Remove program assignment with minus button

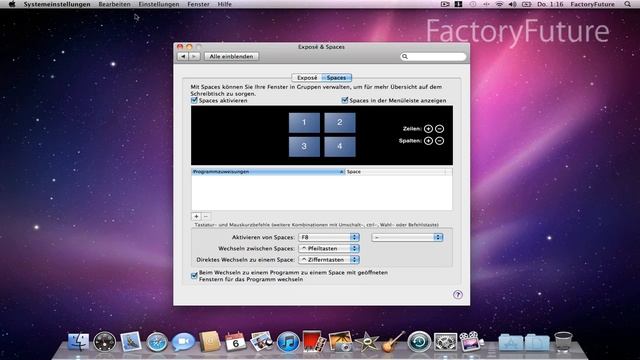pyautogui.click(x=206, y=216)
